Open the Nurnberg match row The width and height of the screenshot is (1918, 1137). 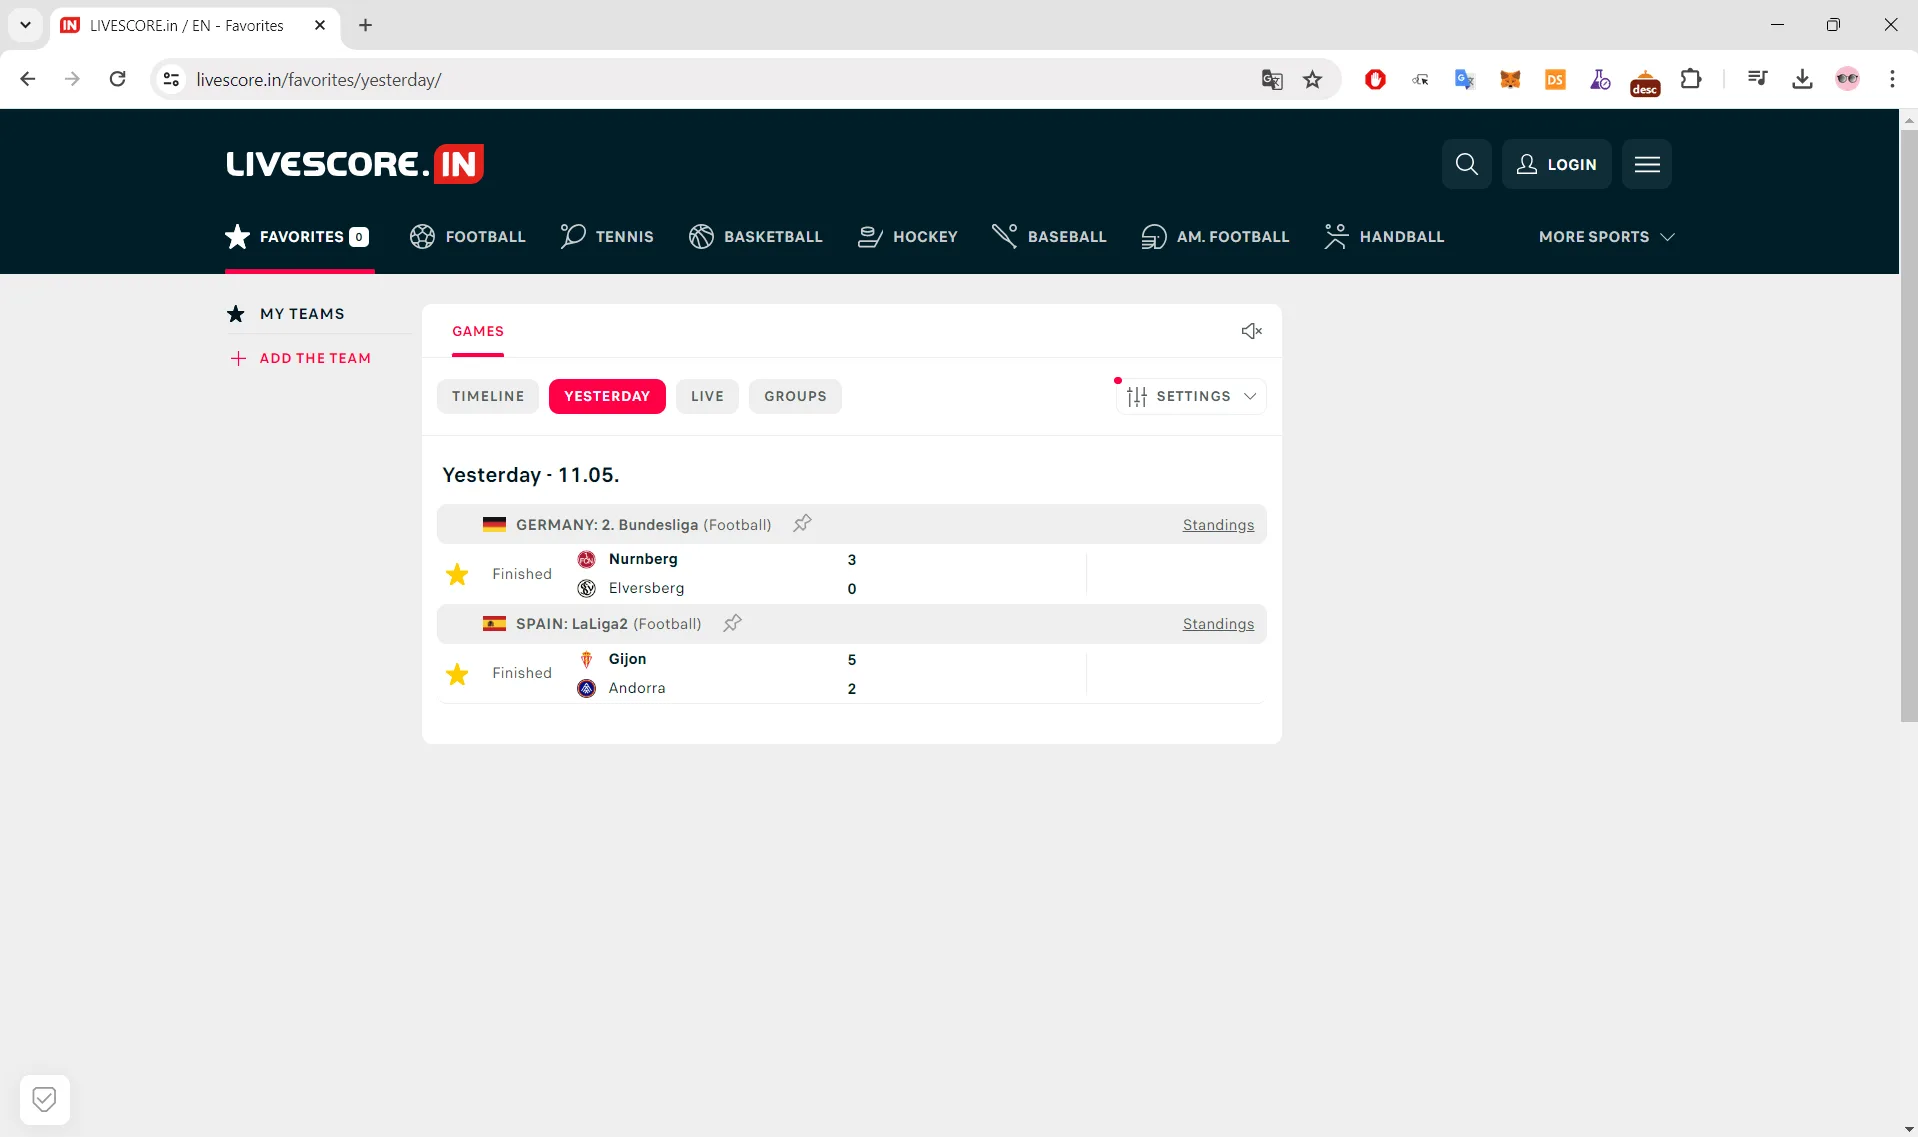pos(852,574)
